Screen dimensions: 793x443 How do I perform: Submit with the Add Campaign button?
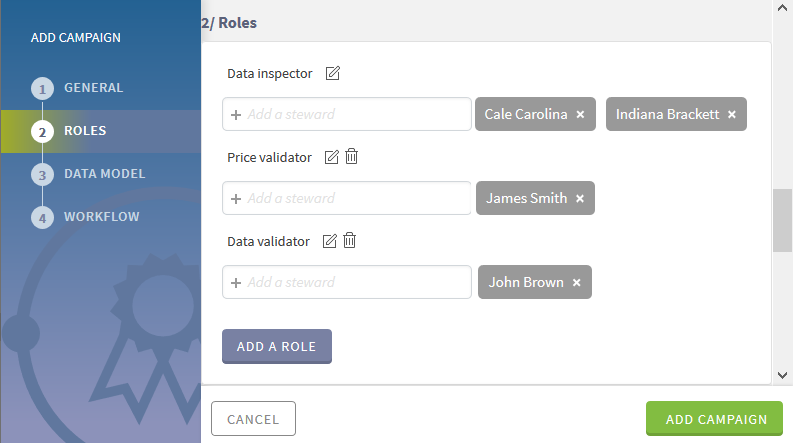[x=714, y=420]
